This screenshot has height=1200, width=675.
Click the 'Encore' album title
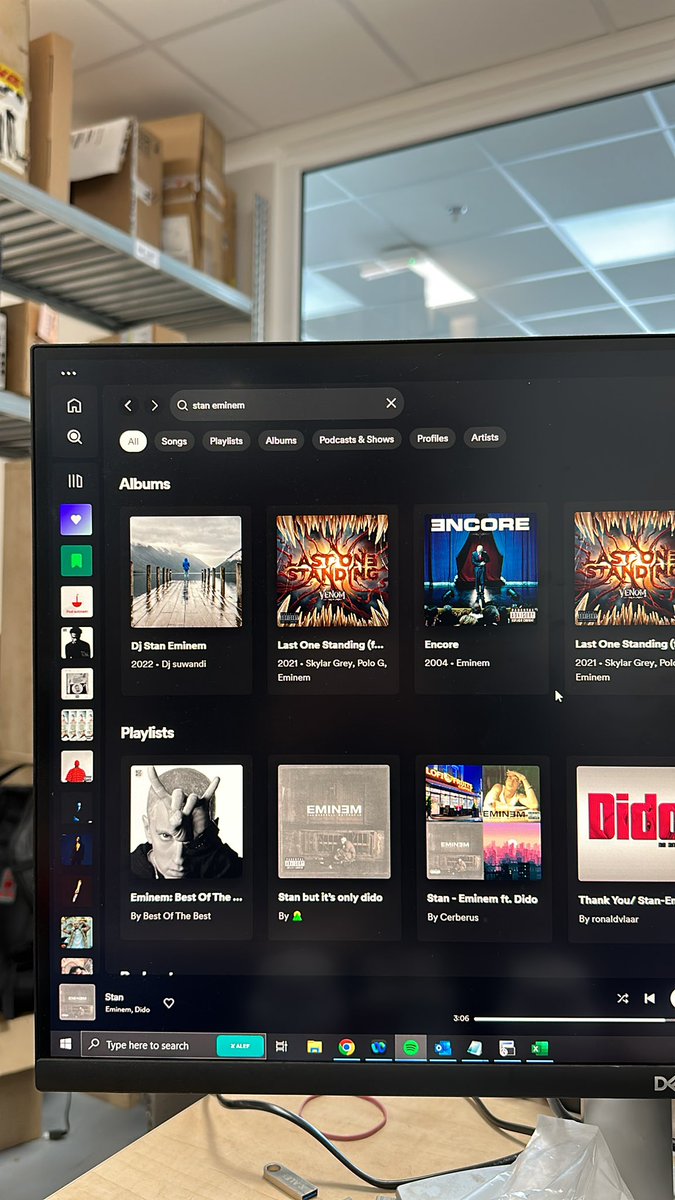(441, 645)
